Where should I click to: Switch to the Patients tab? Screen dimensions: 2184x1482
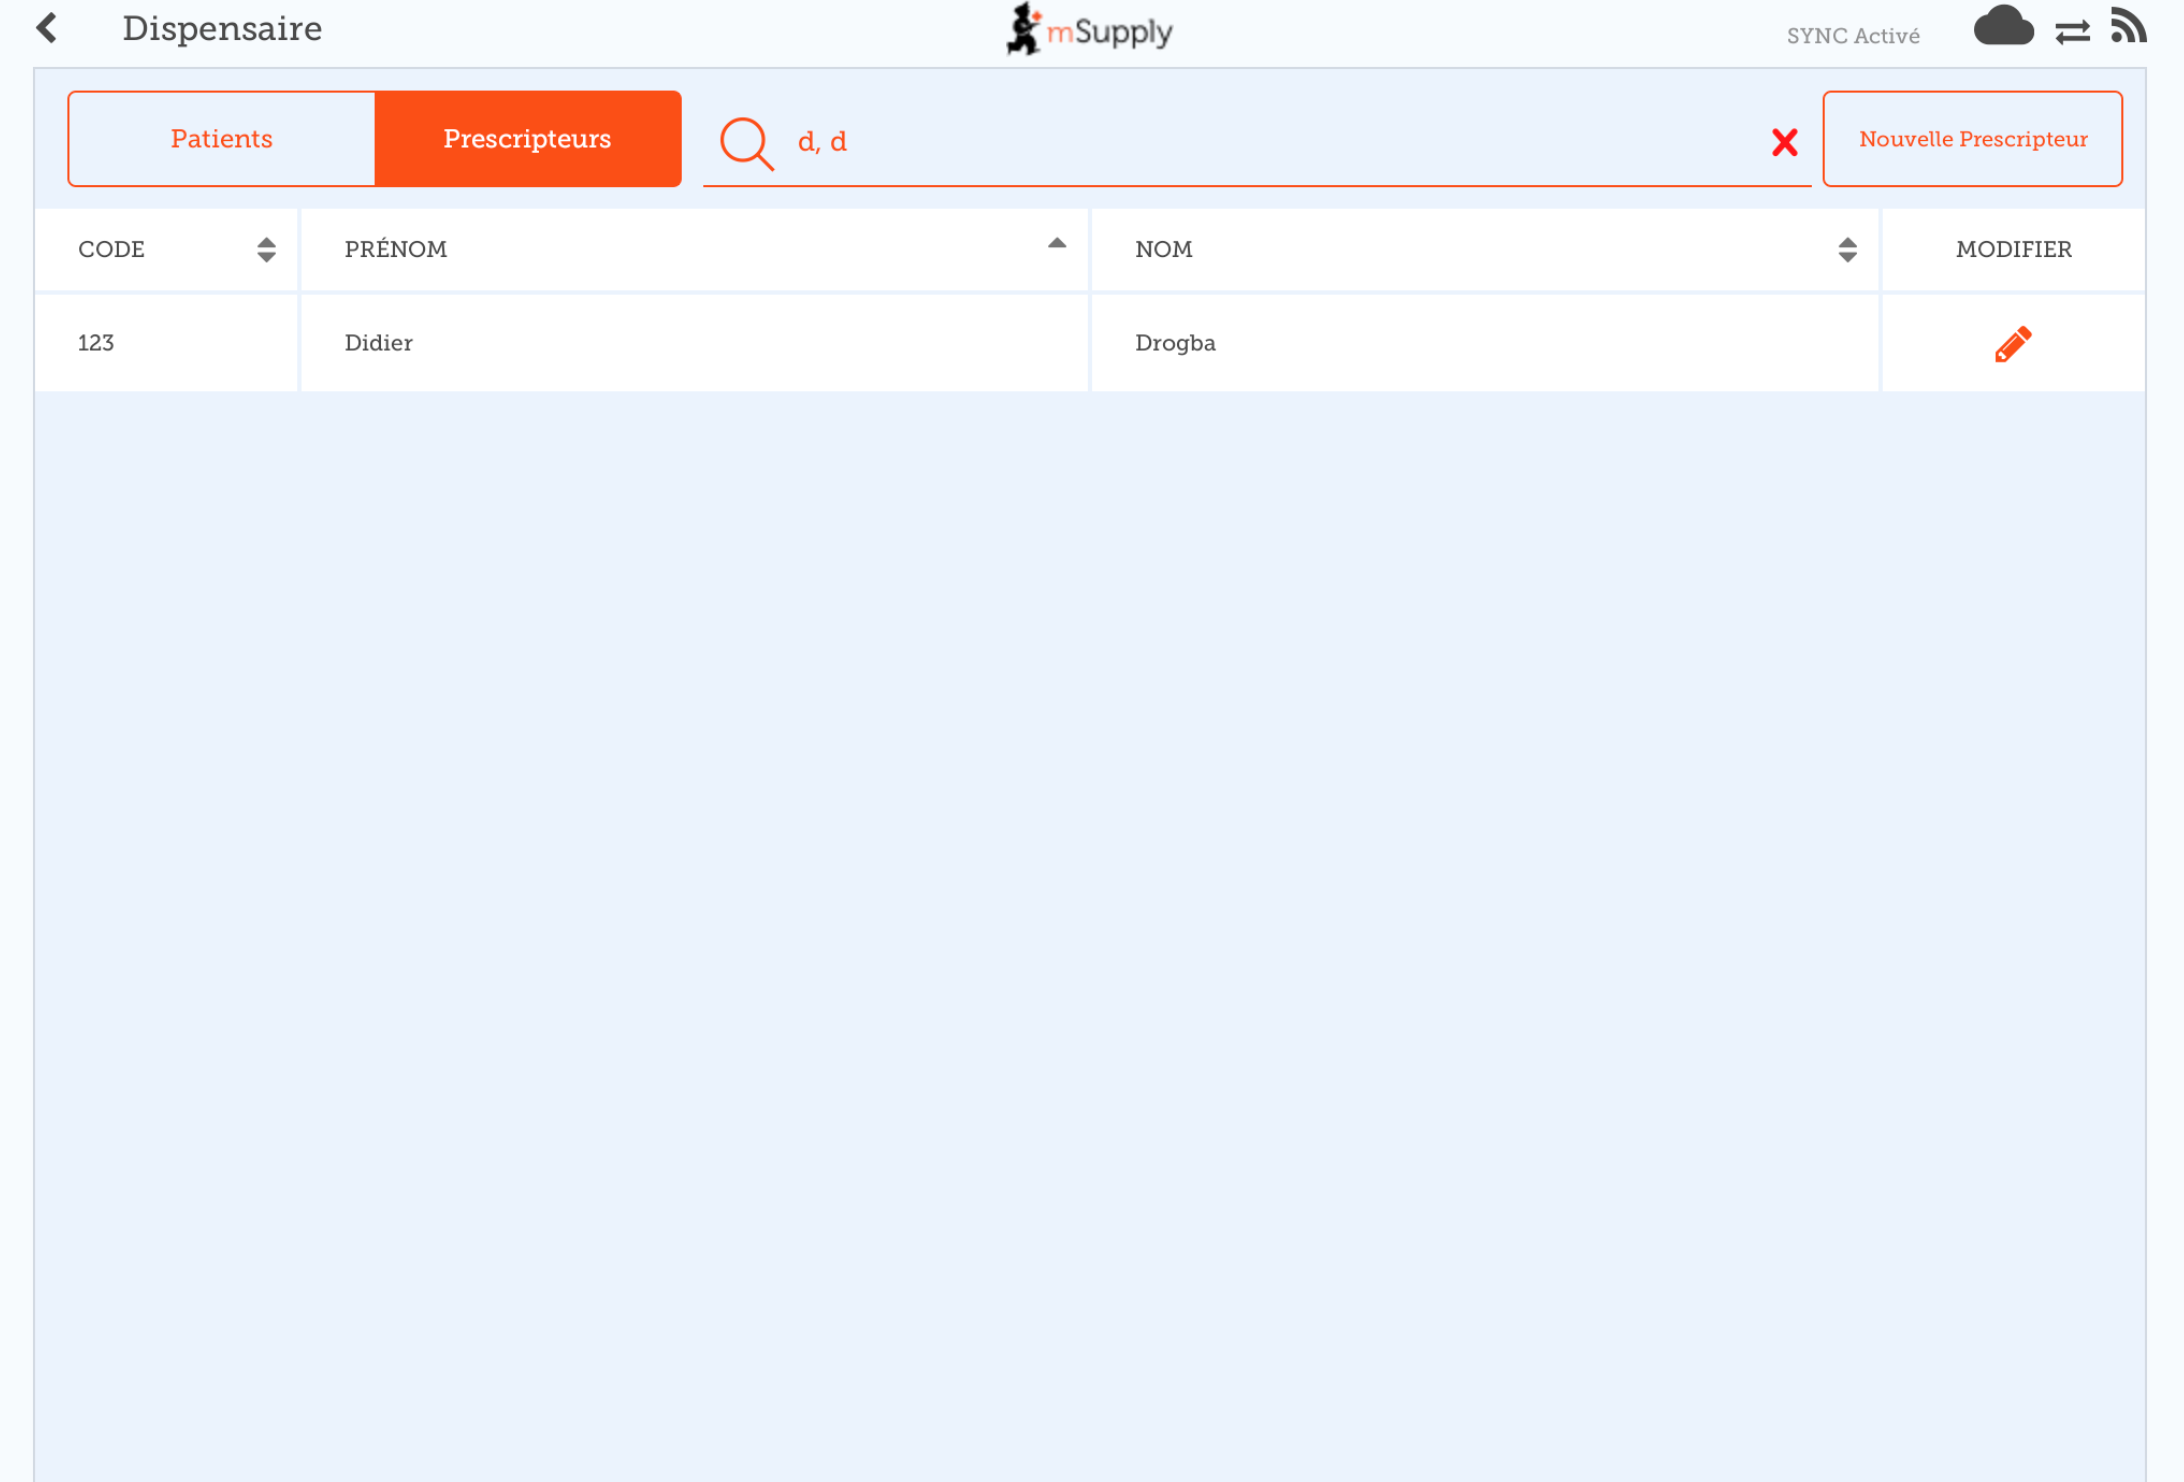point(222,139)
